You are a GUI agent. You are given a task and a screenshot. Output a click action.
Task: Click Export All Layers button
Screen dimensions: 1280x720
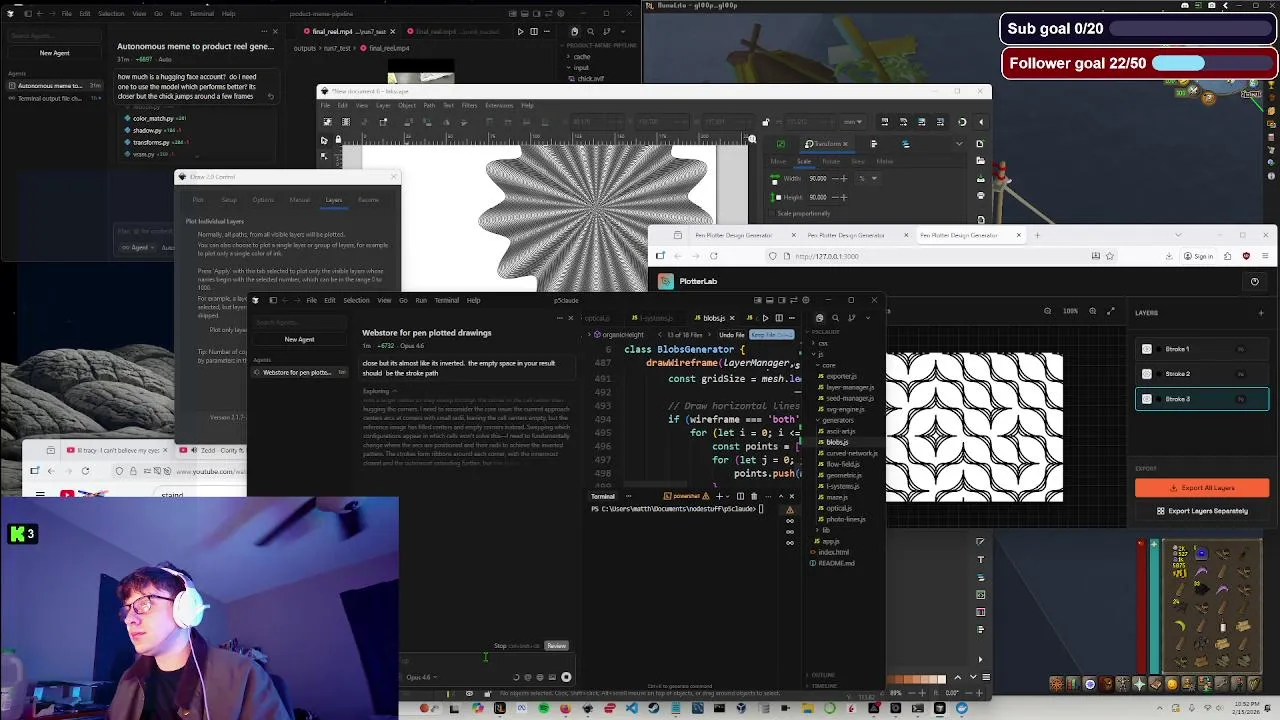(1202, 488)
